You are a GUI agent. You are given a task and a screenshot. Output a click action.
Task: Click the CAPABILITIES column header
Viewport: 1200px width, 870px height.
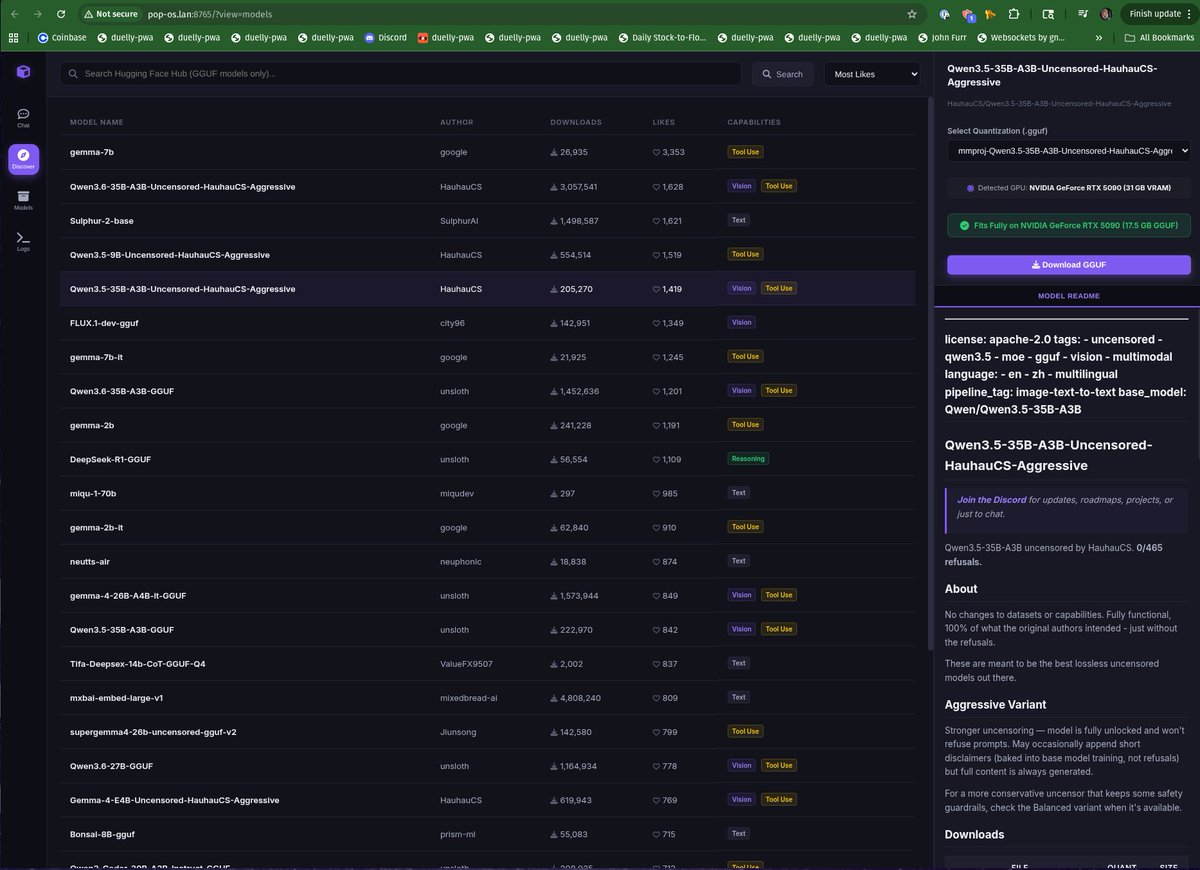pyautogui.click(x=754, y=122)
